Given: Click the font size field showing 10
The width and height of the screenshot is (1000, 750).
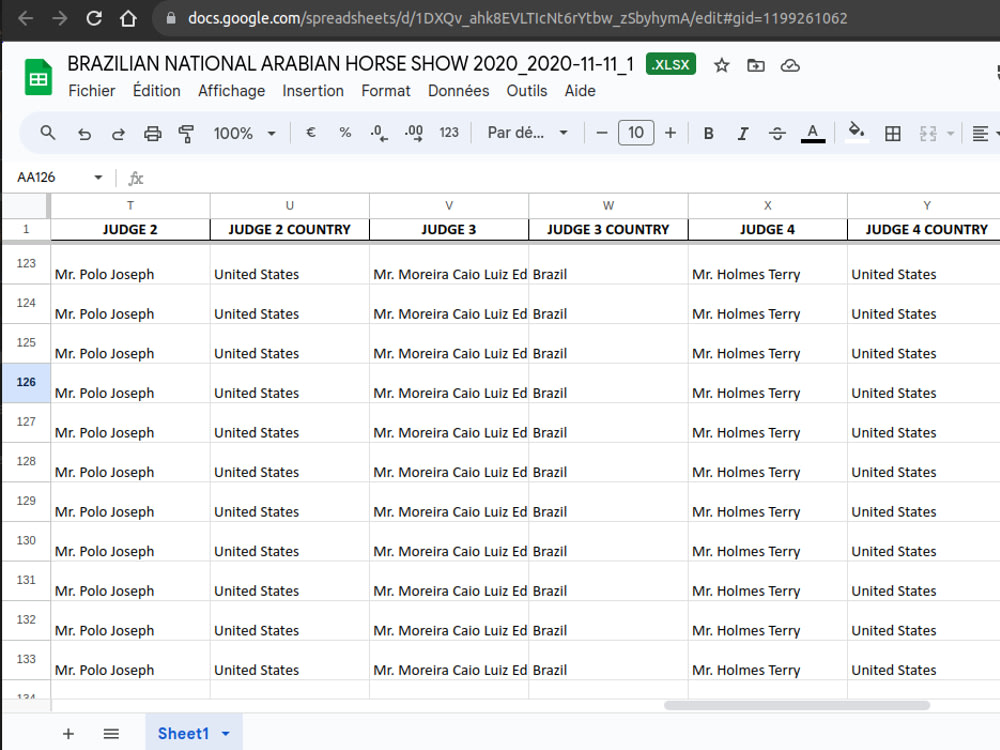Looking at the screenshot, I should tap(636, 133).
